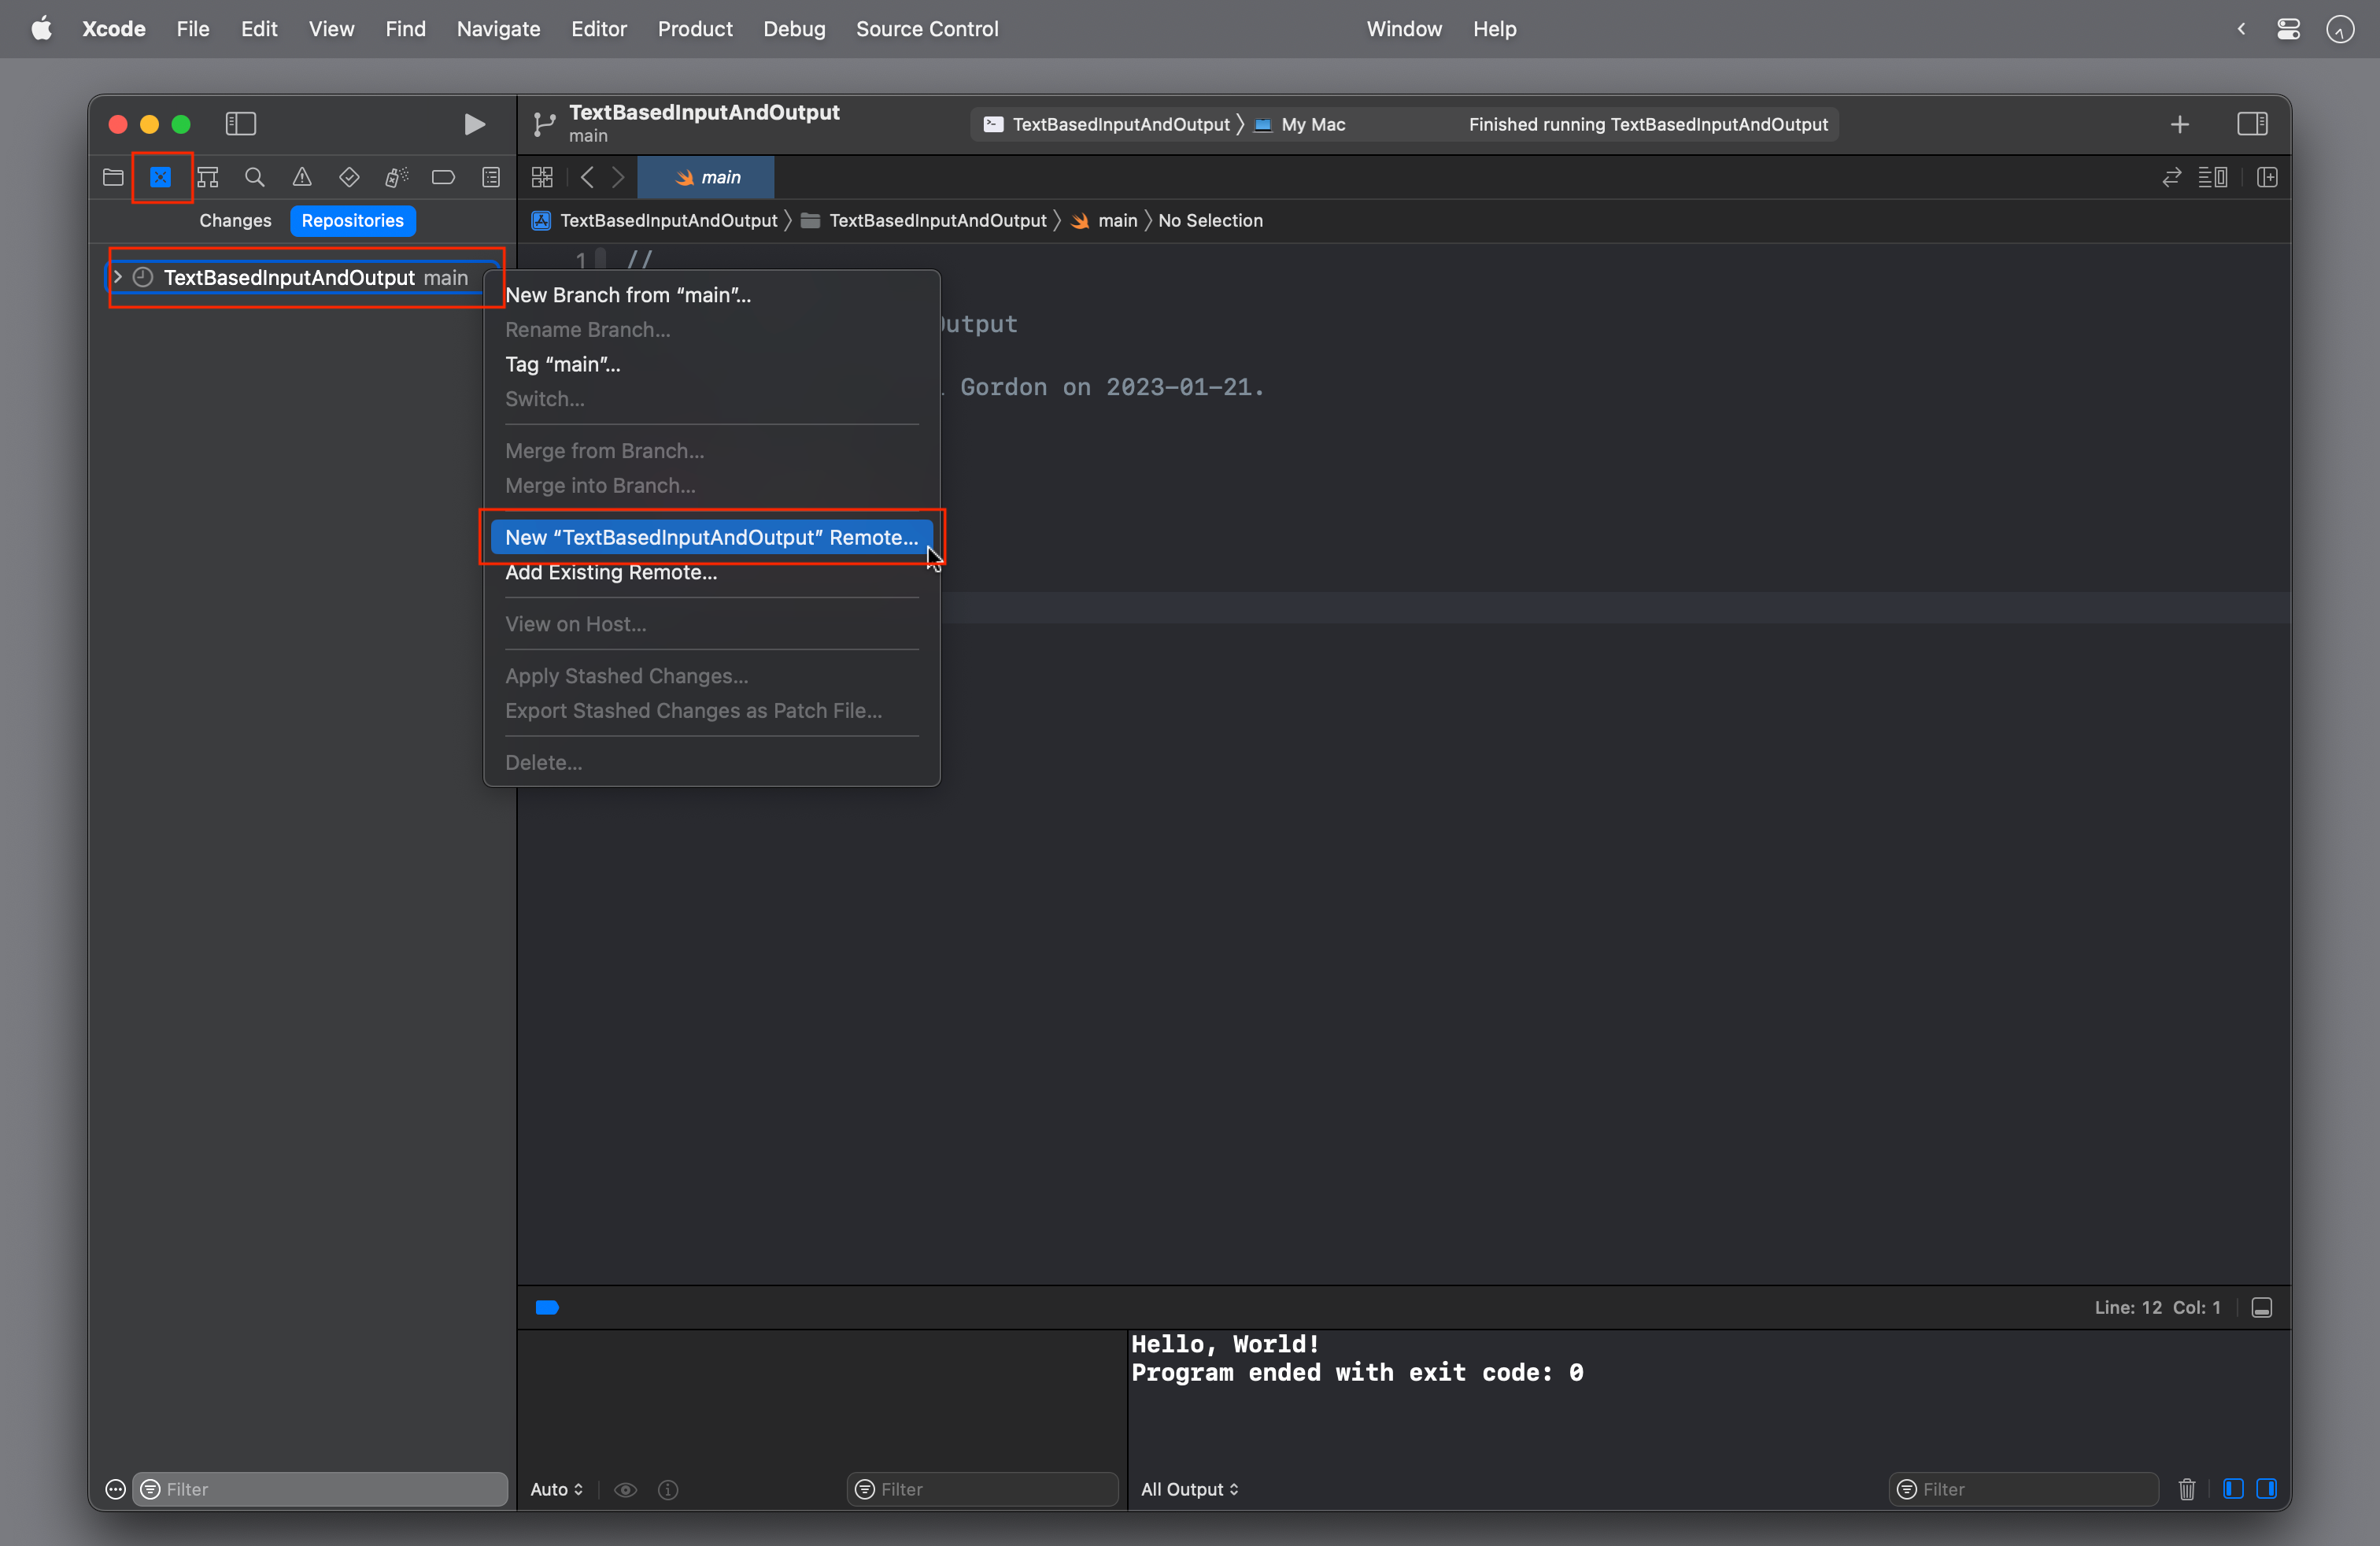Switch to the Changes tab
This screenshot has width=2380, height=1546.
coord(235,220)
